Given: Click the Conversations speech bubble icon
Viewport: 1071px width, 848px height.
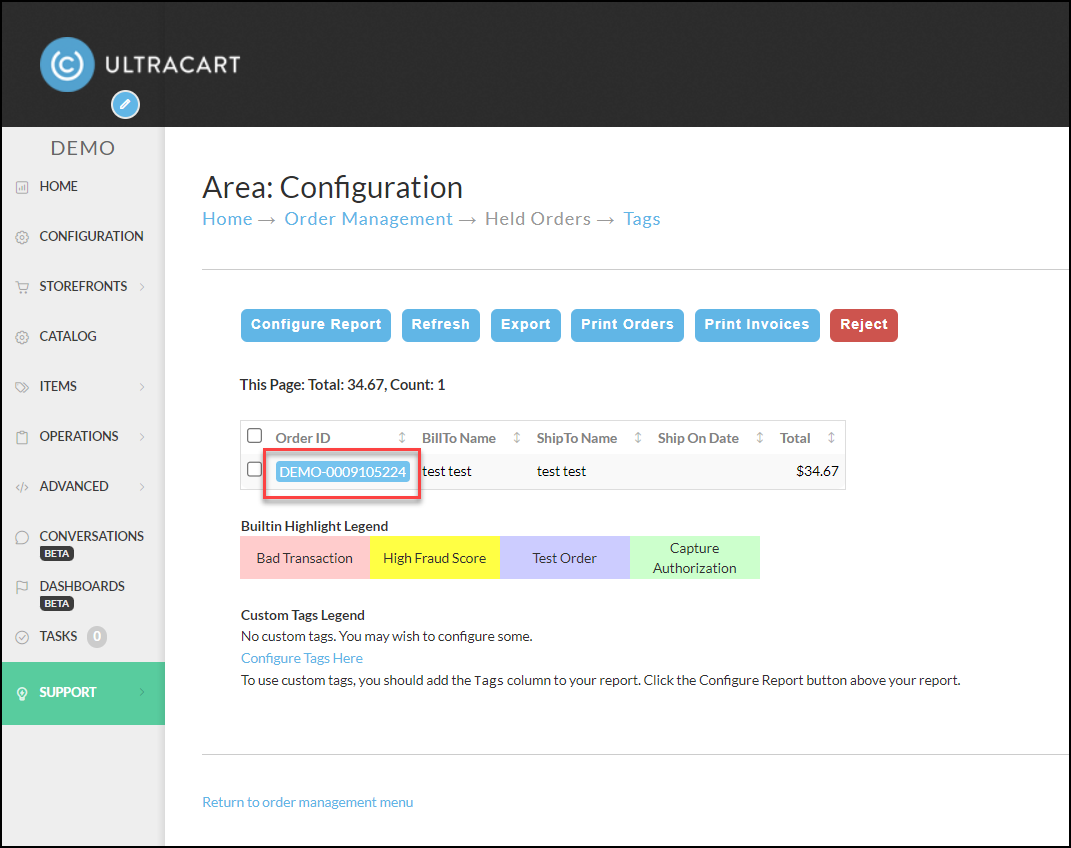Looking at the screenshot, I should tap(22, 537).
